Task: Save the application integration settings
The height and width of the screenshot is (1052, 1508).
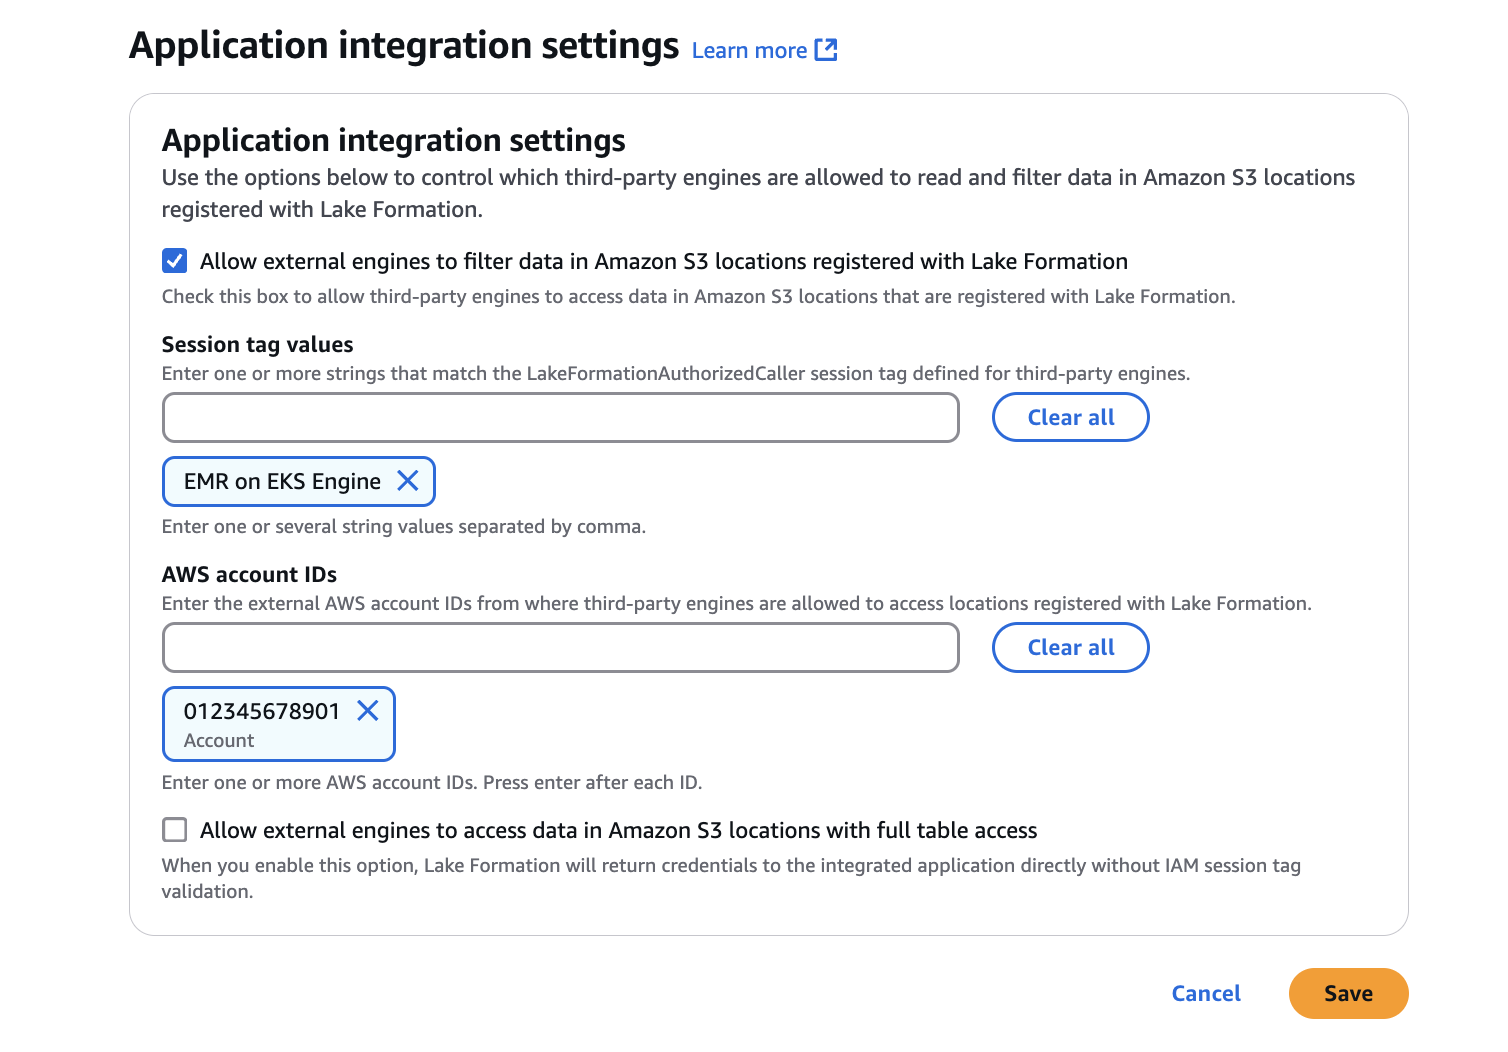Action: [x=1348, y=993]
